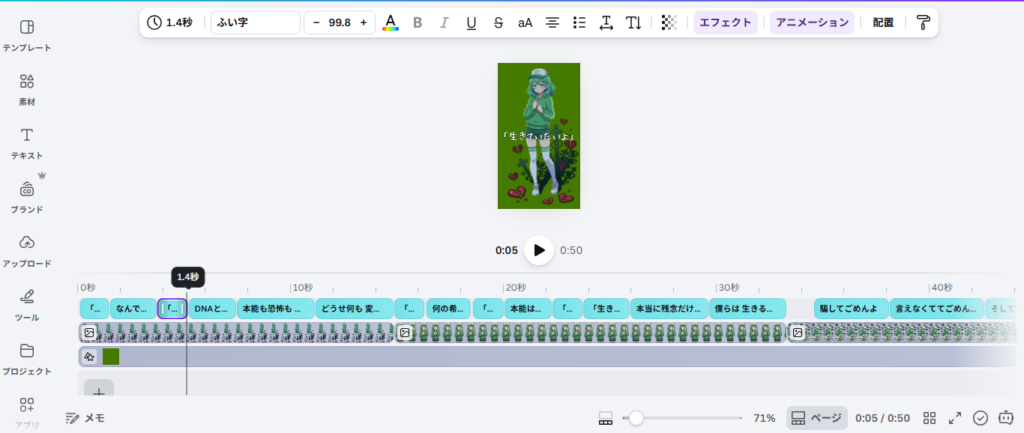Viewport: 1024px width, 433px height.
Task: Open the transparency checkerboard icon
Action: pos(670,22)
